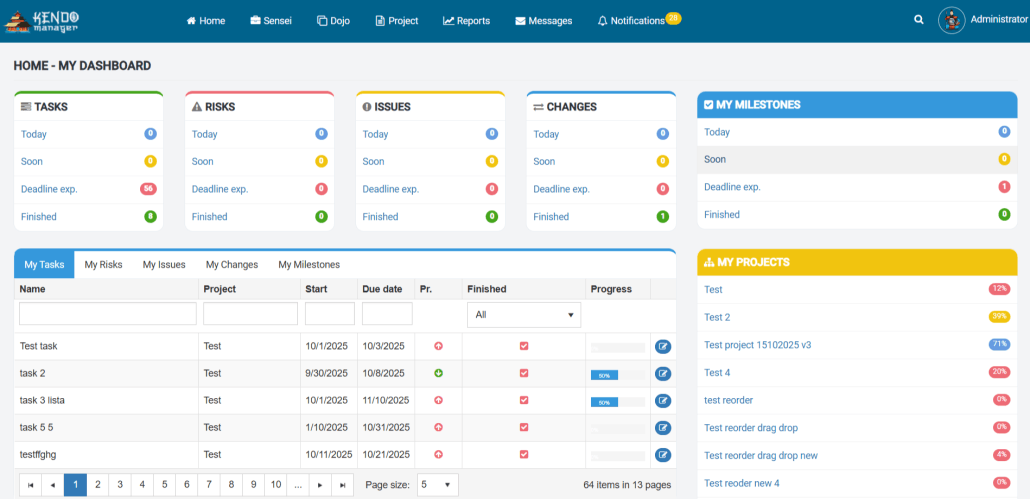
Task: Open the Administrator avatar icon
Action: tap(951, 20)
